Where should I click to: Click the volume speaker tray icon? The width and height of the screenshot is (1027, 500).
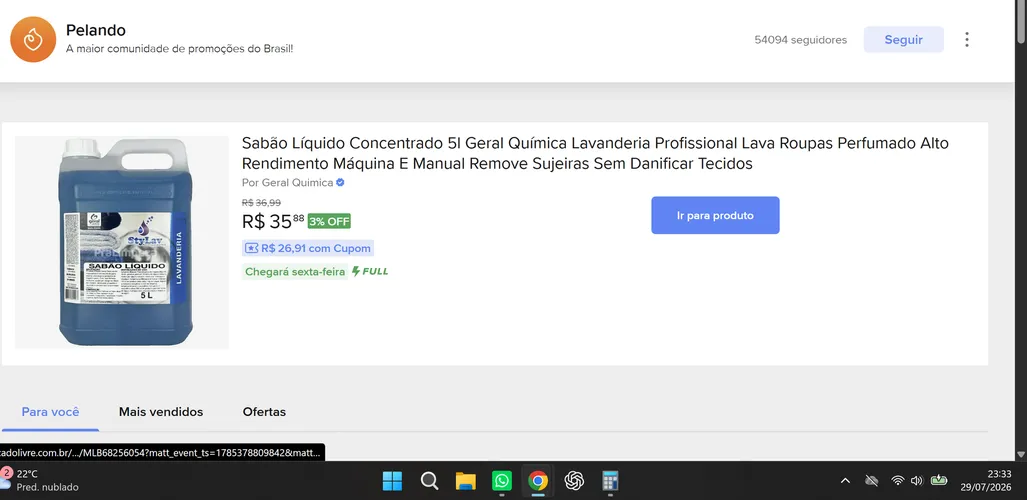(916, 480)
